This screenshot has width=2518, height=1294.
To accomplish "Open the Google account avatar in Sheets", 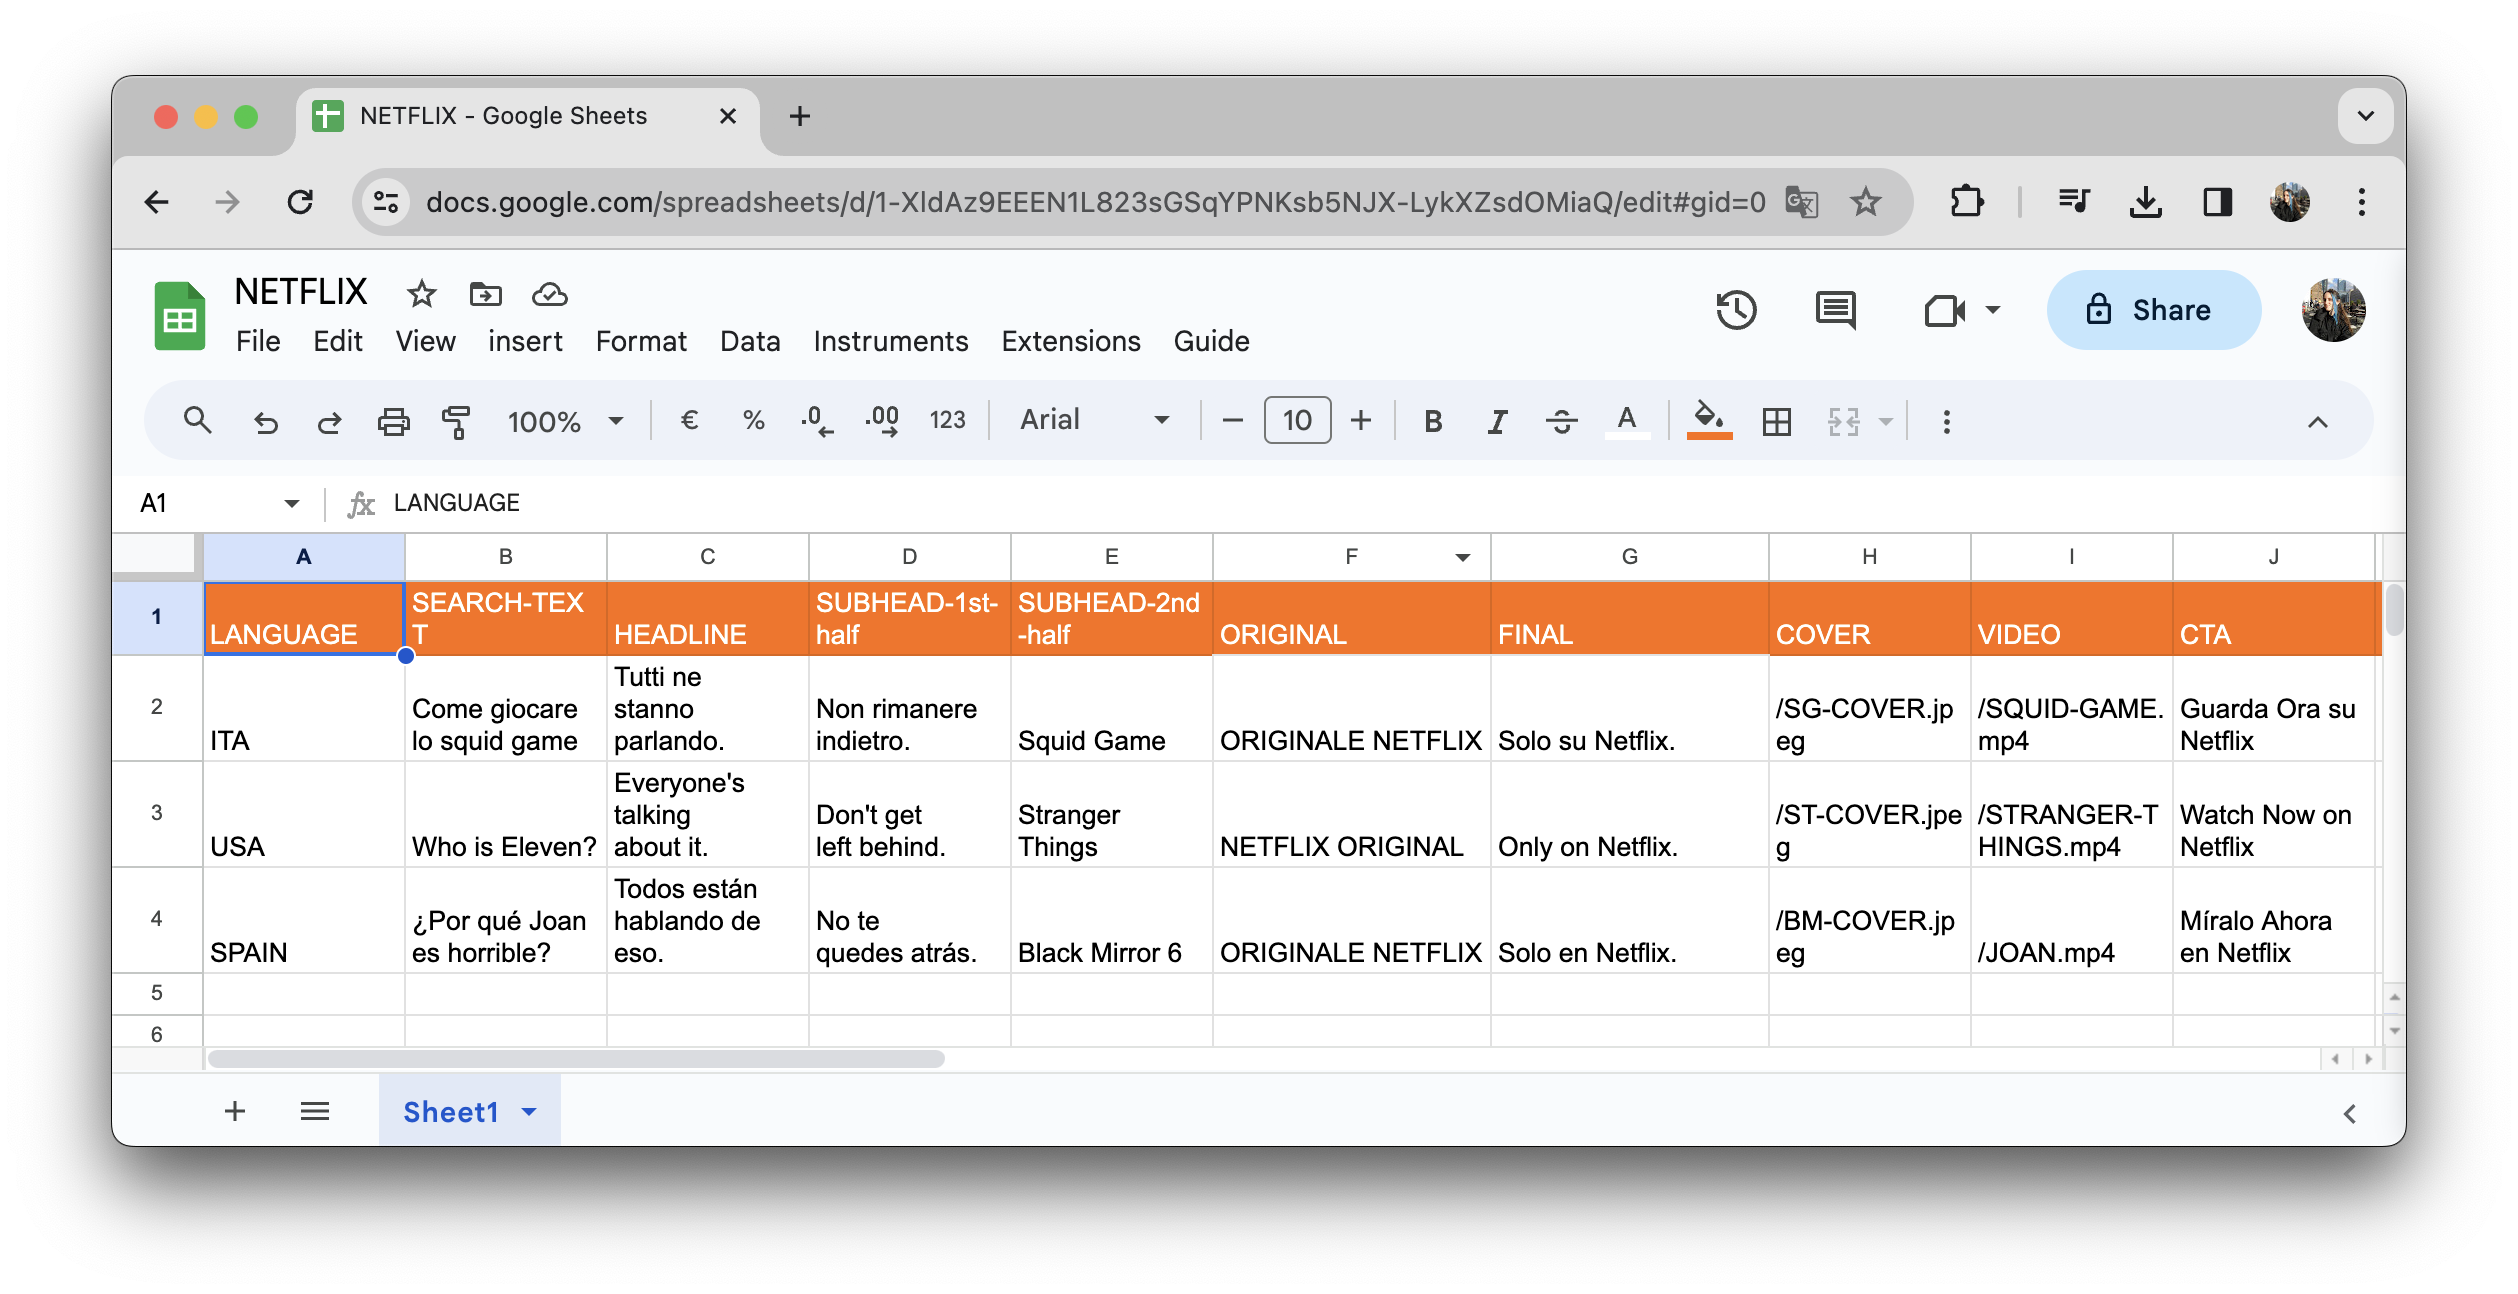I will tap(2333, 310).
